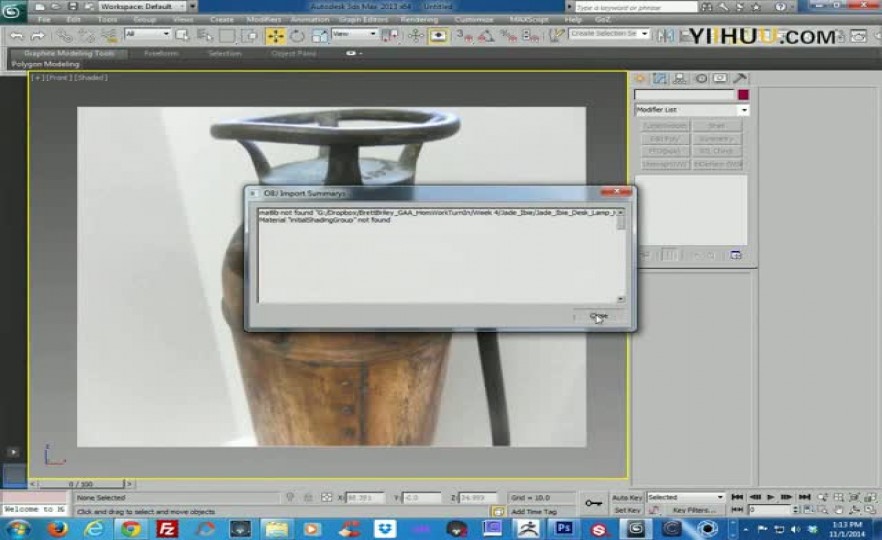Click the Redo arrow in main toolbar
This screenshot has width=882, height=540.
coord(38,36)
